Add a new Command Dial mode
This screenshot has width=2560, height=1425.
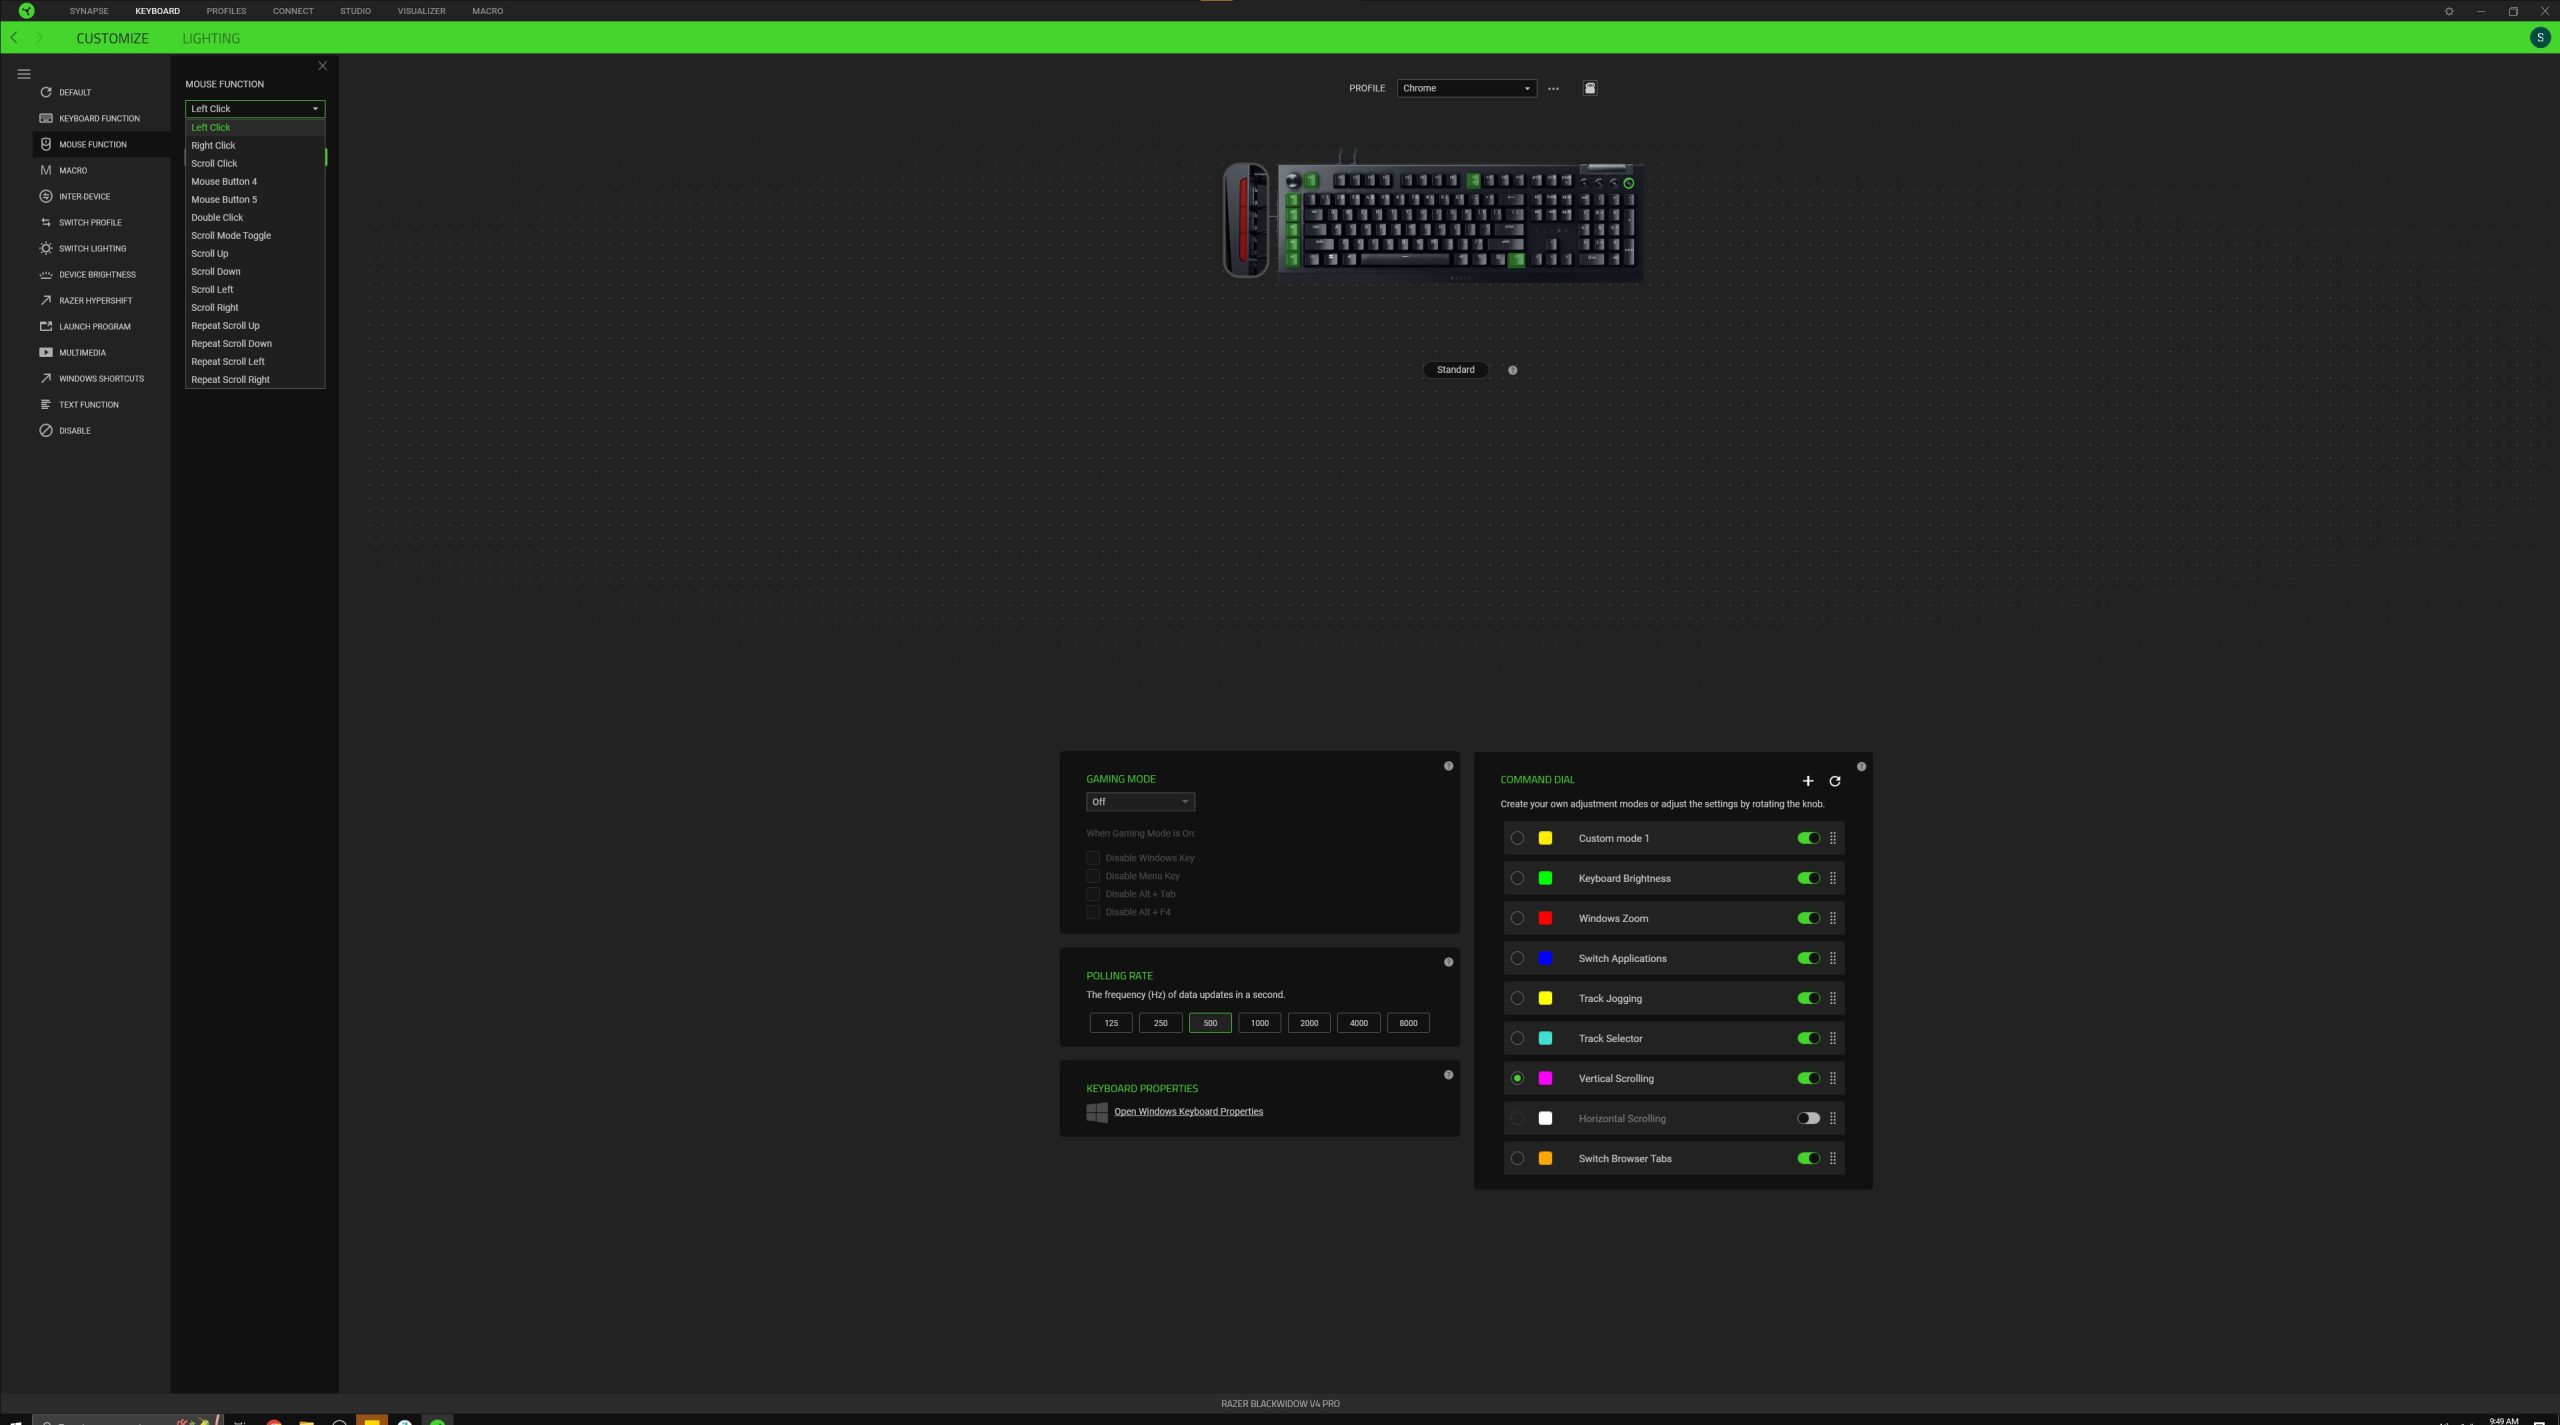point(1808,781)
